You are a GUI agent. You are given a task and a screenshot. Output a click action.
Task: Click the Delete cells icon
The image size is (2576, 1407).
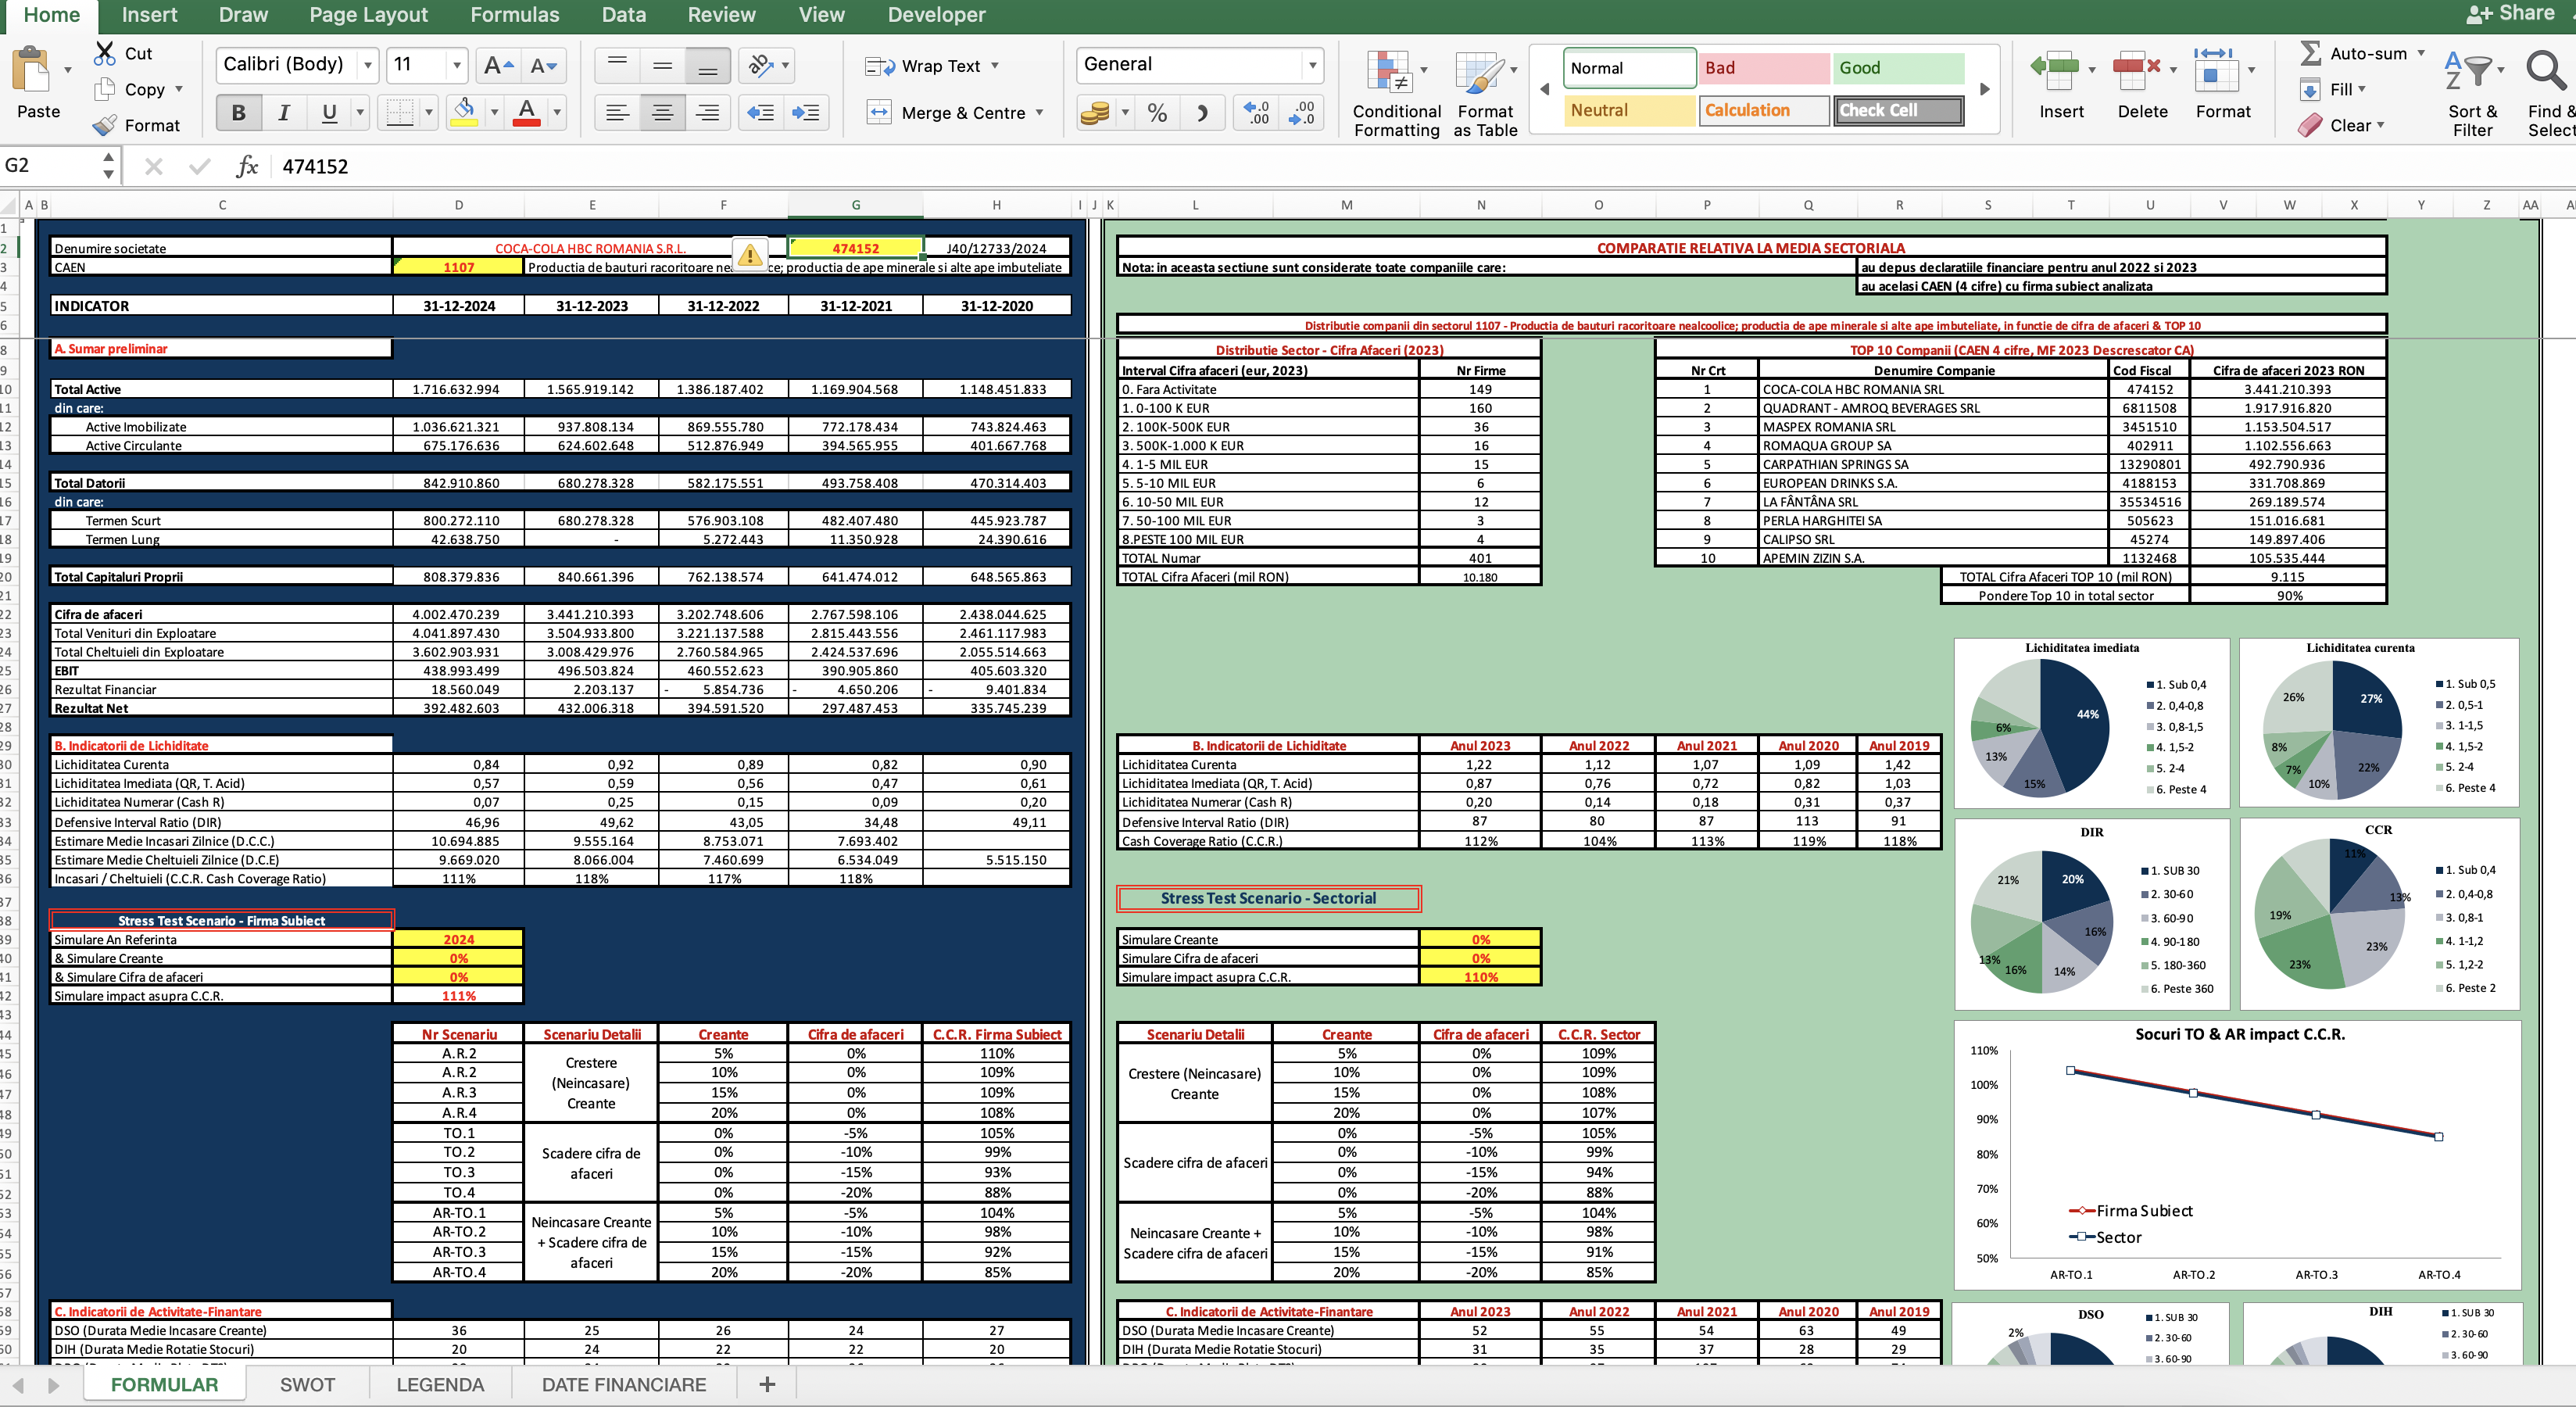click(2136, 71)
